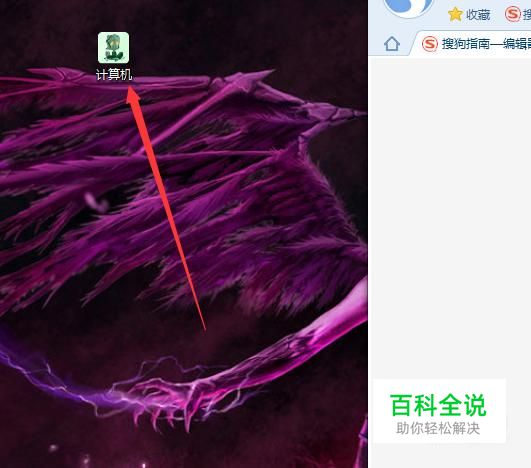531x468 pixels.
Task: Click empty bookmark bar space before star
Action: click(440, 15)
